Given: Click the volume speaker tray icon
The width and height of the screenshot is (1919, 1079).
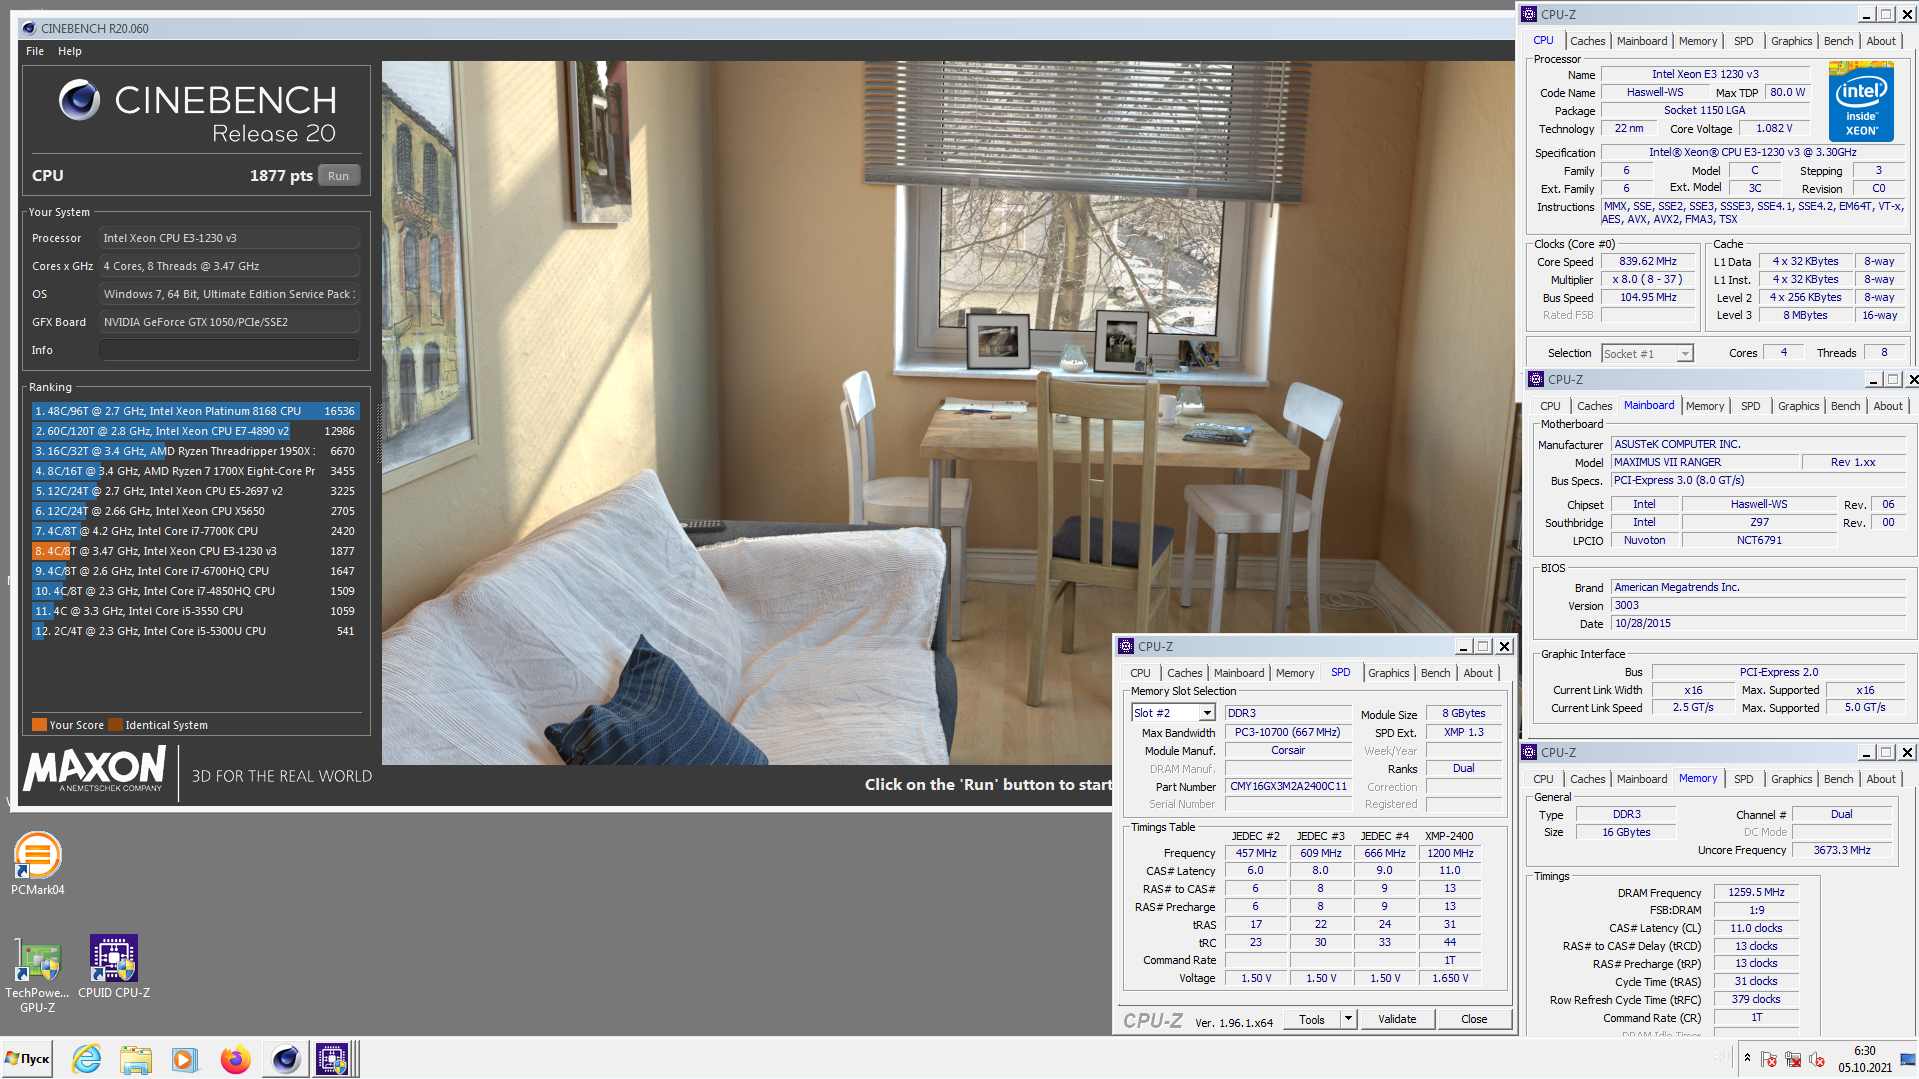Looking at the screenshot, I should tap(1817, 1059).
